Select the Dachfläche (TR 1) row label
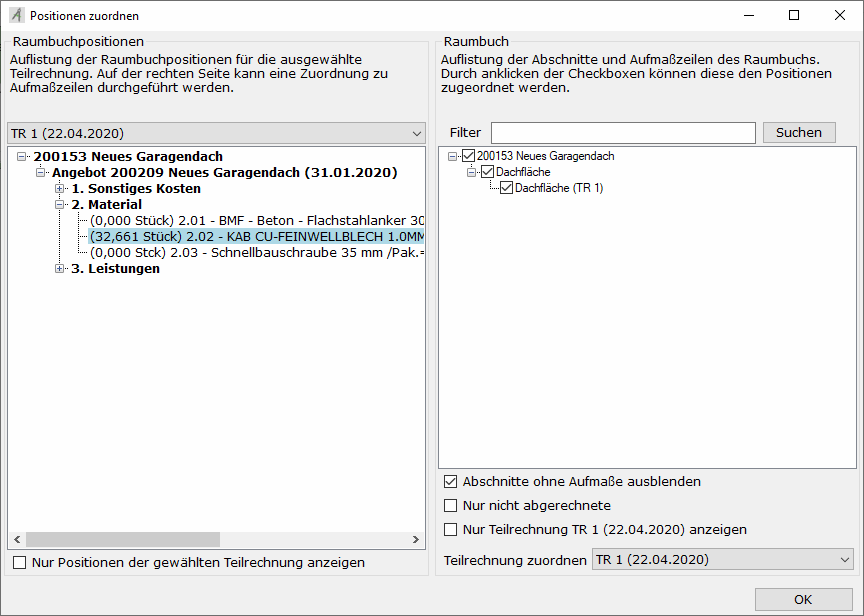864x616 pixels. [559, 188]
